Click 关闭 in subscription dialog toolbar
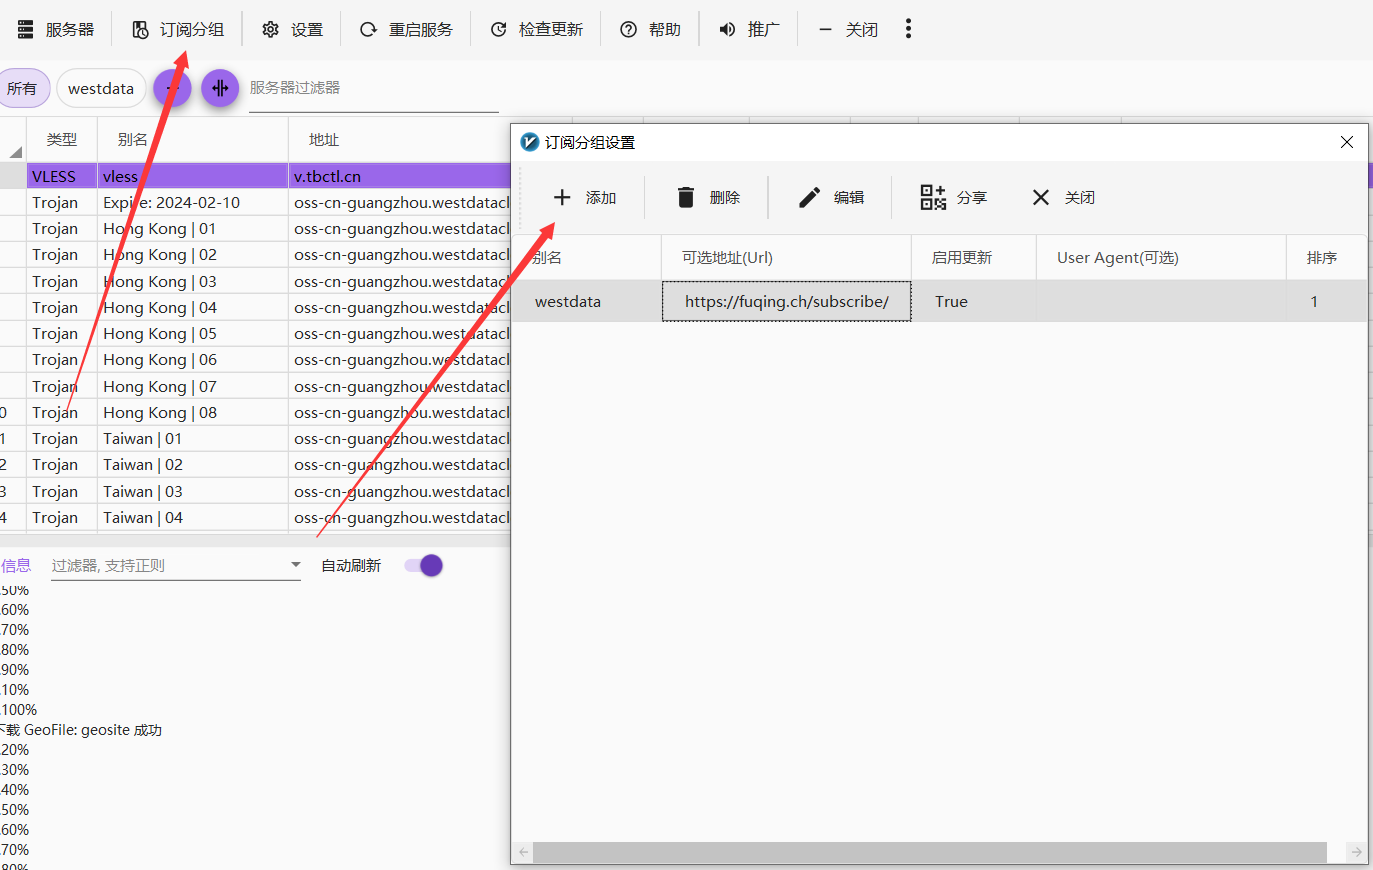Screen dimensions: 1373x870 tap(1063, 198)
